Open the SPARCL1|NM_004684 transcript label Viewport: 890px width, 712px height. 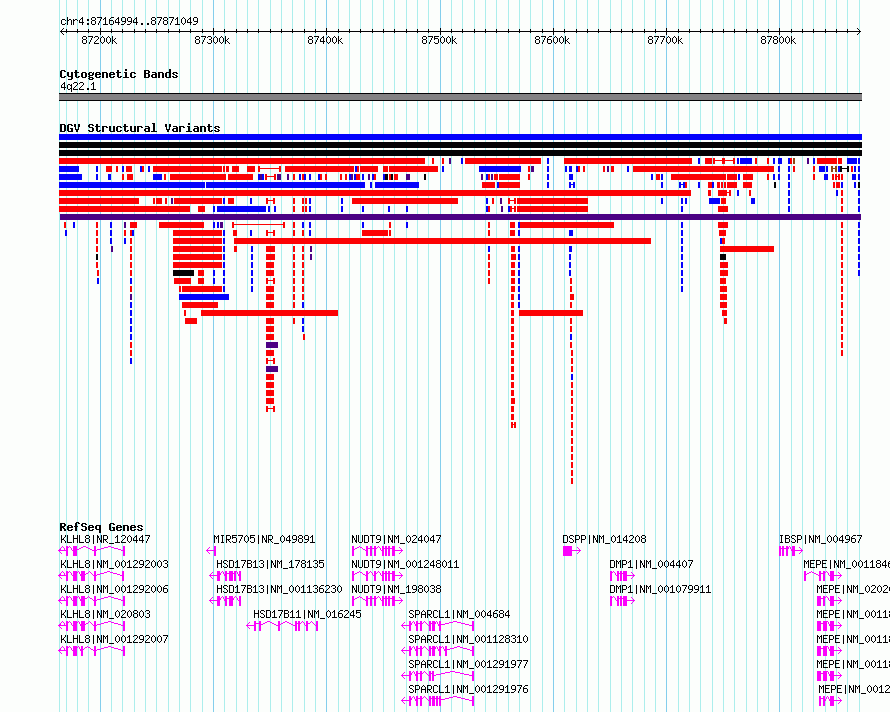coord(459,614)
